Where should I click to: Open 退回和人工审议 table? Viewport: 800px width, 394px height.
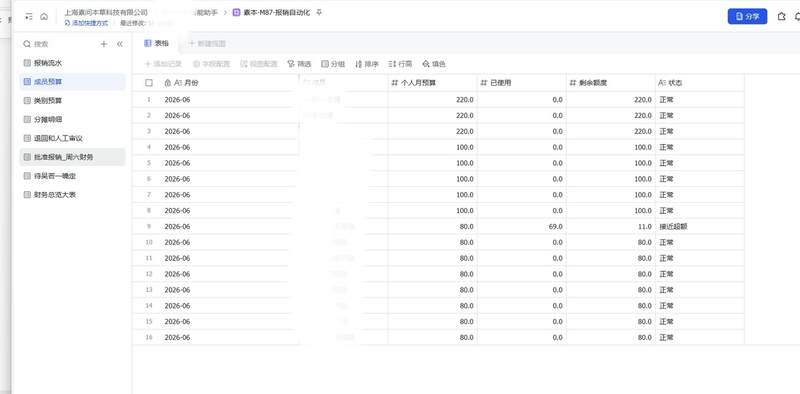point(72,138)
